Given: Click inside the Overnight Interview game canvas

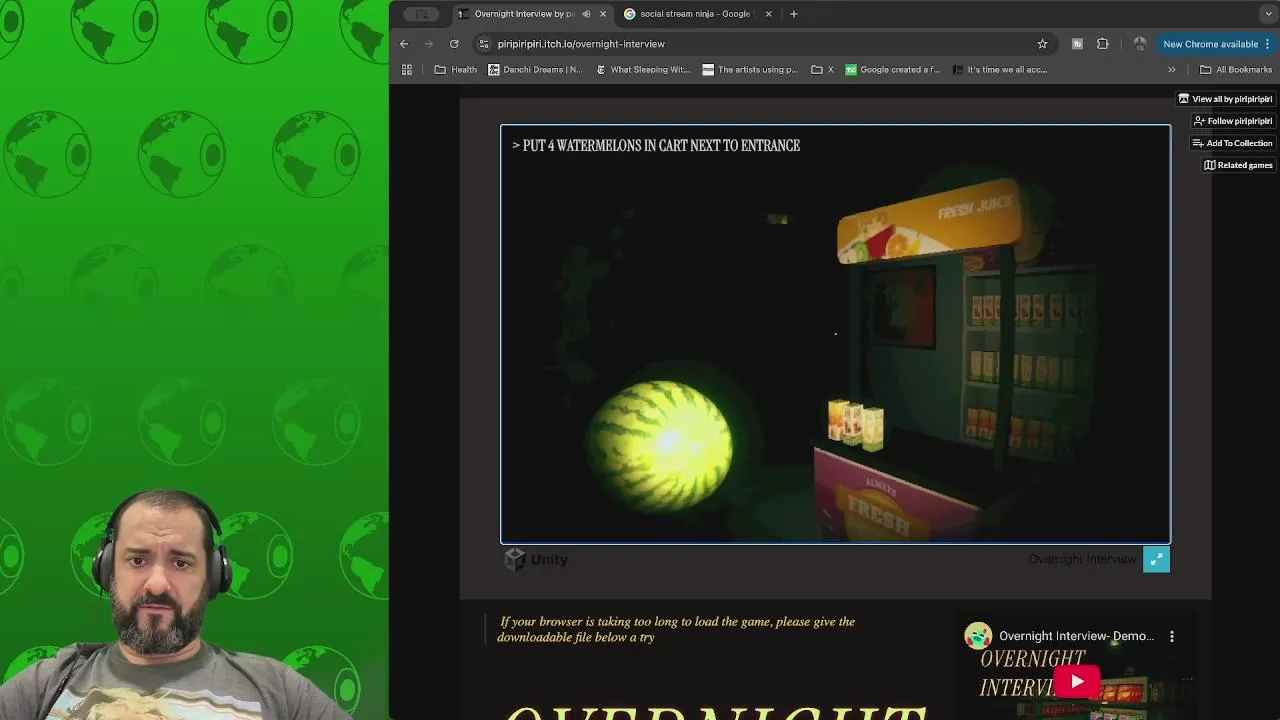Looking at the screenshot, I should coord(835,334).
